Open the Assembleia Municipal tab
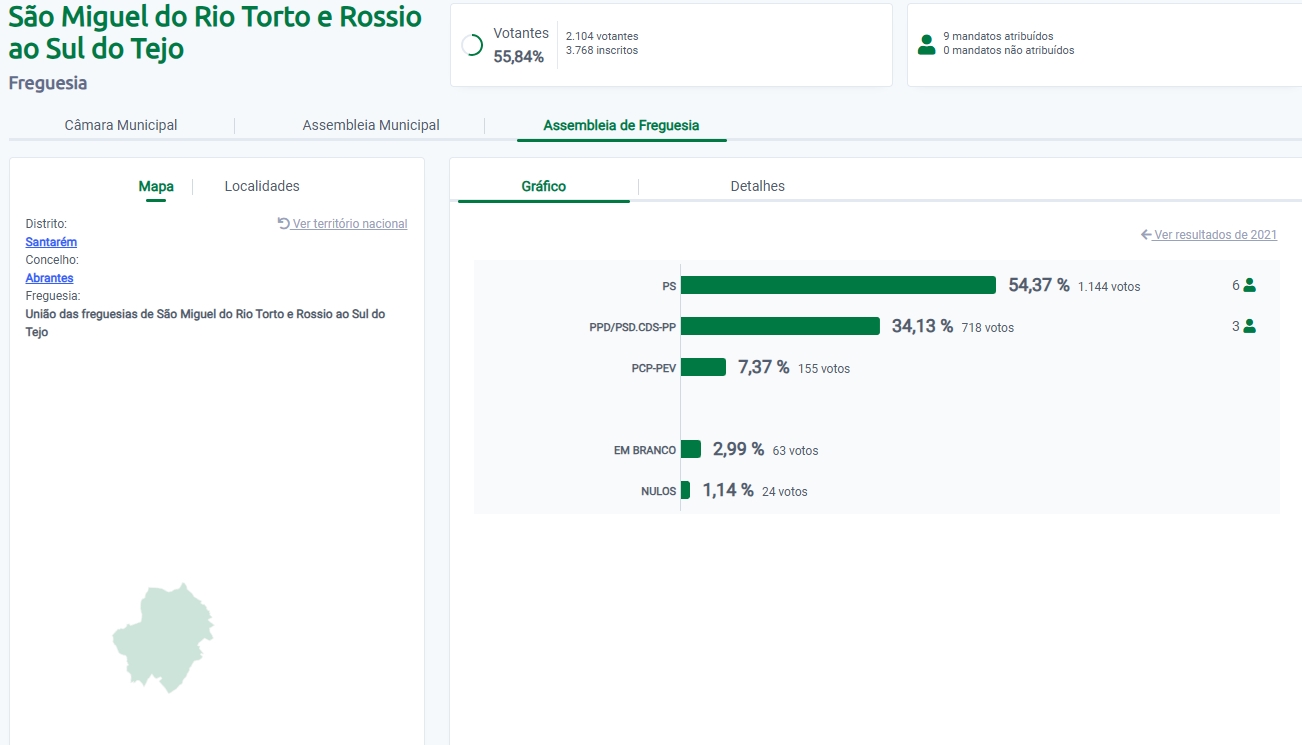 pos(371,125)
